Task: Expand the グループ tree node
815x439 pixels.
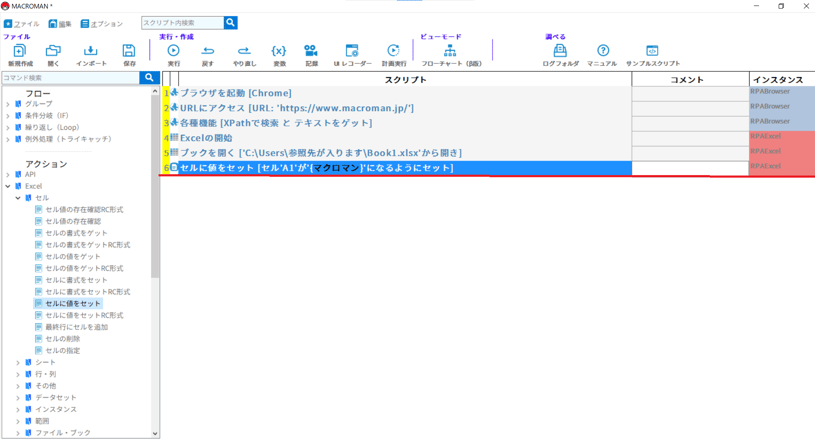Action: coord(8,104)
